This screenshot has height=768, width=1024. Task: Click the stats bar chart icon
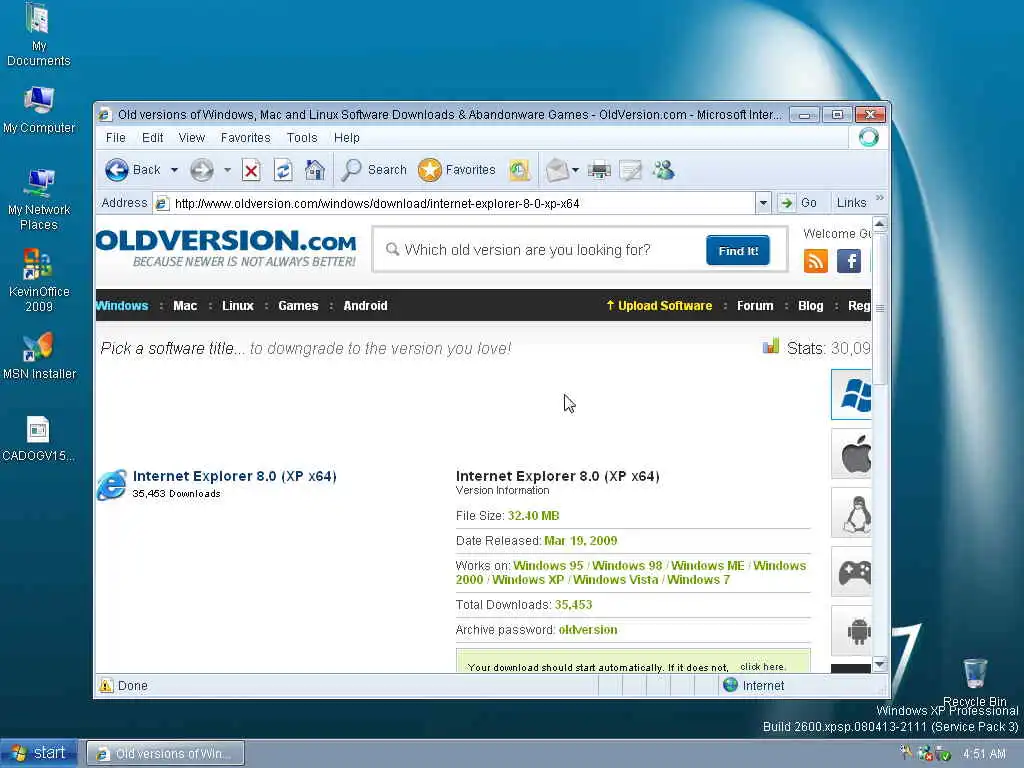[x=771, y=346]
